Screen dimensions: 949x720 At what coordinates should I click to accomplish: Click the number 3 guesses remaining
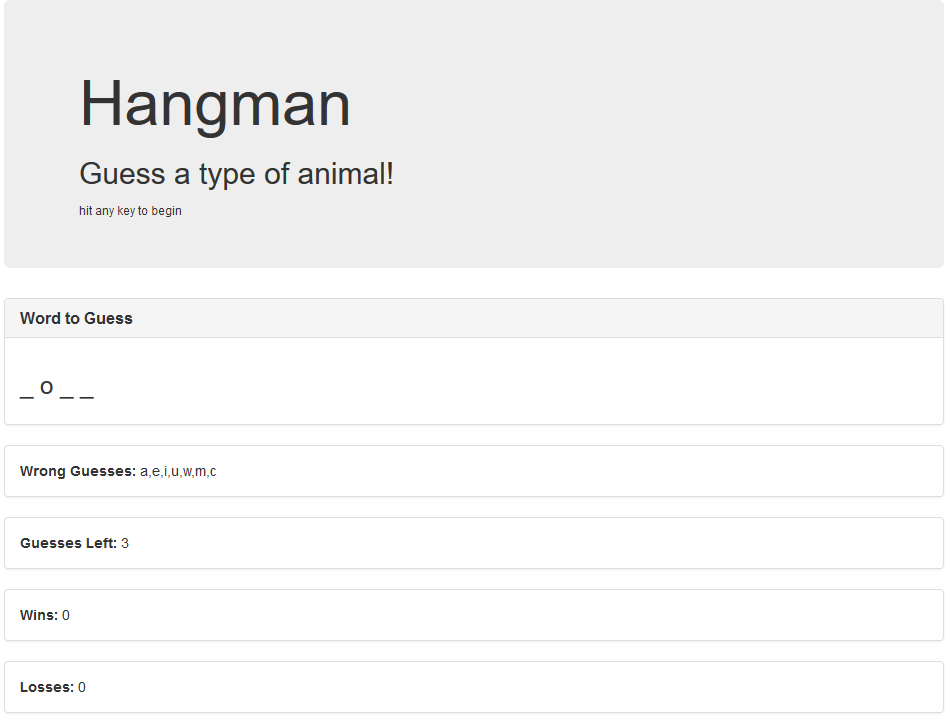(x=125, y=543)
